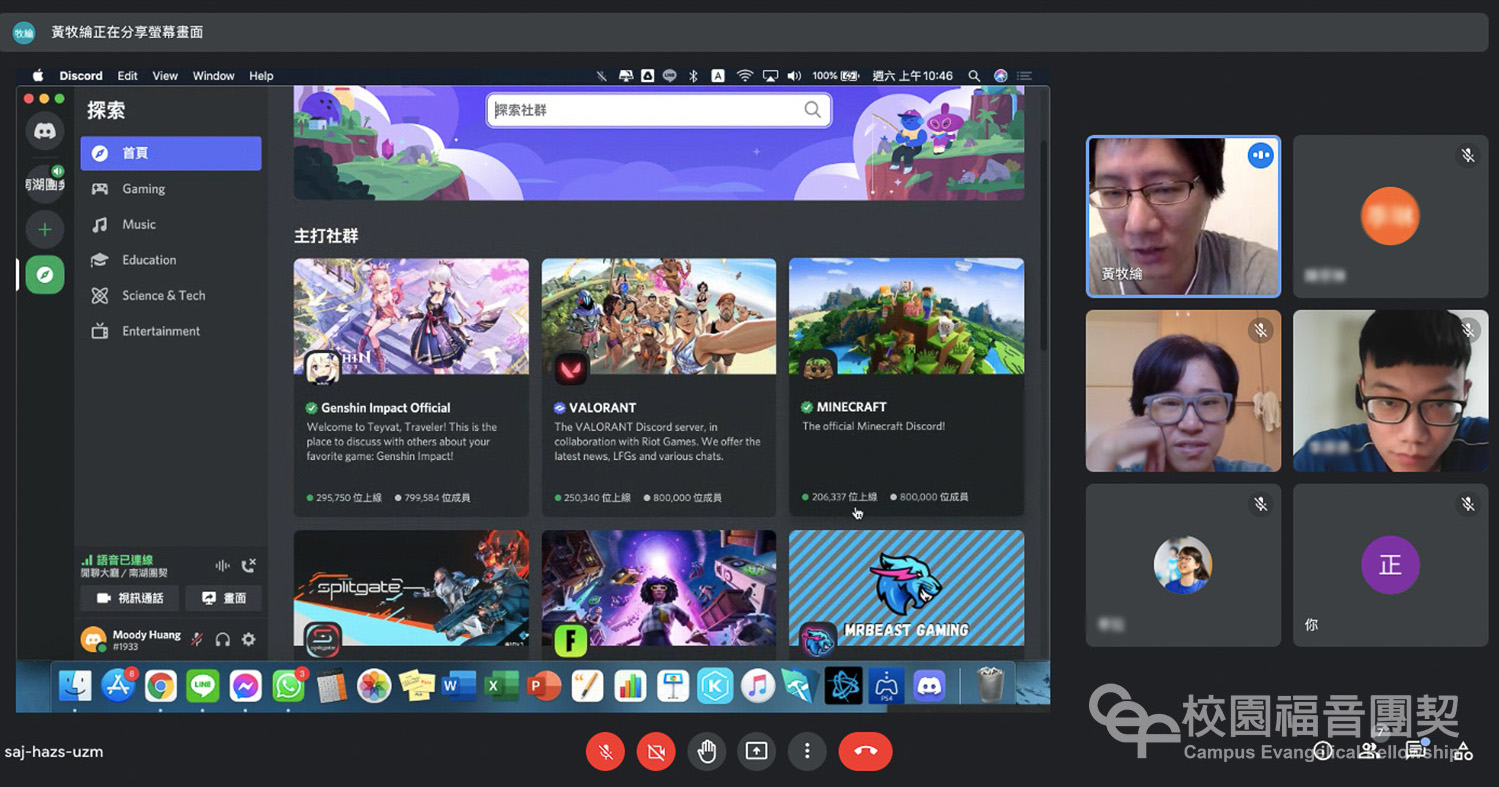Toggle Discord microphone mute beside Moody Huang
Image resolution: width=1499 pixels, height=787 pixels.
pos(198,639)
